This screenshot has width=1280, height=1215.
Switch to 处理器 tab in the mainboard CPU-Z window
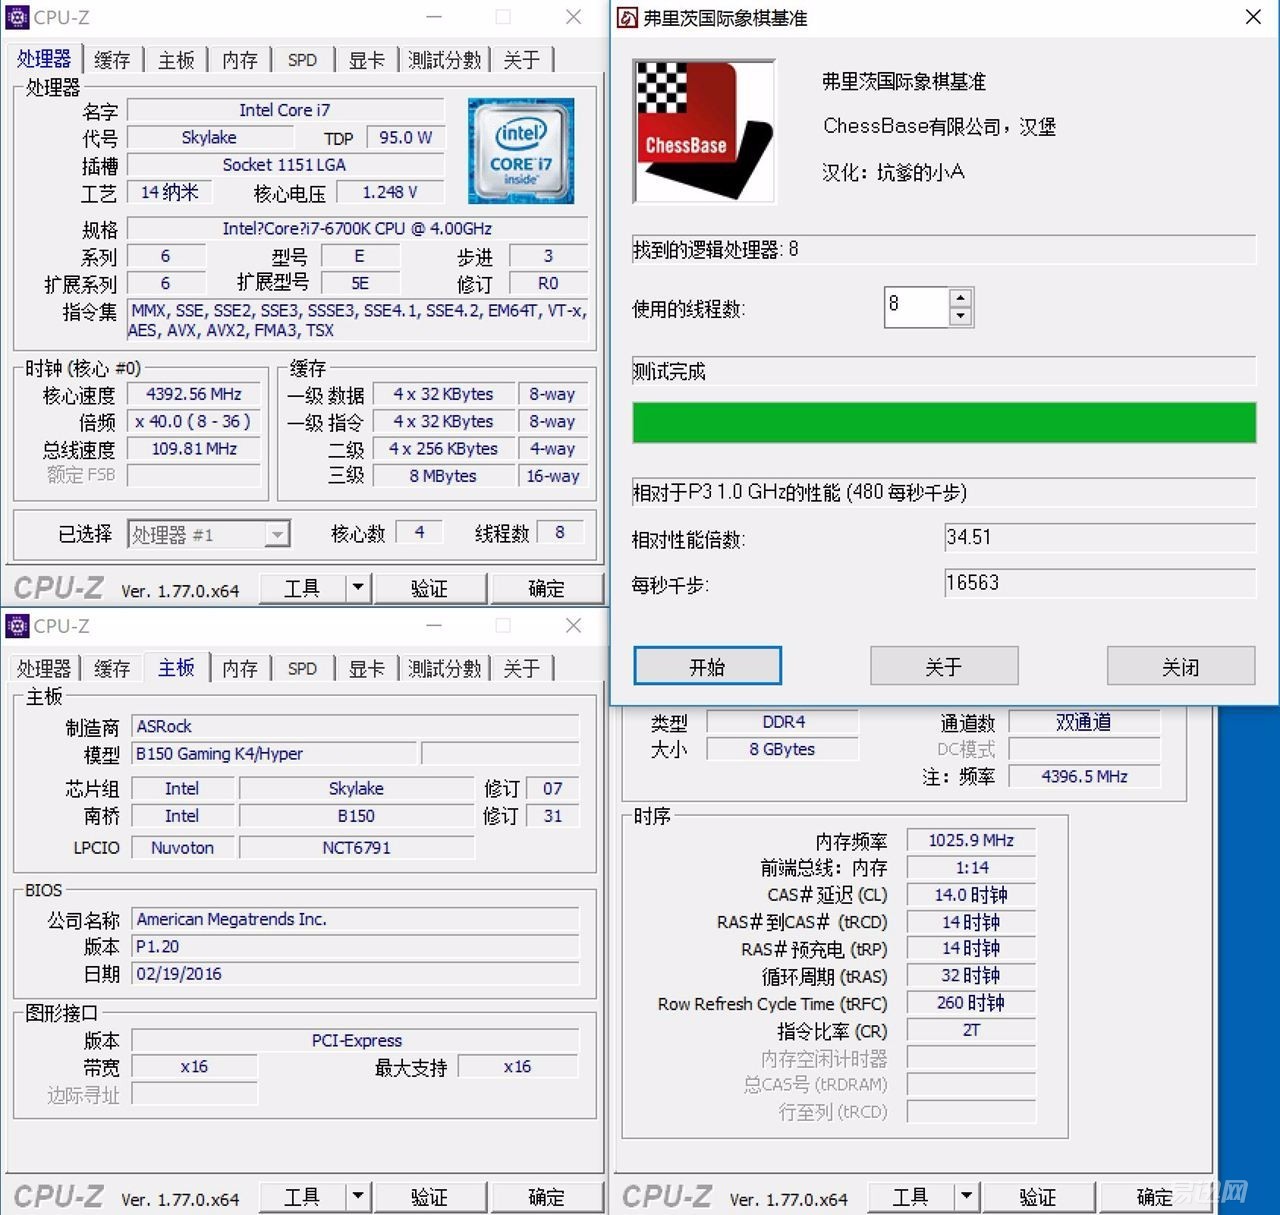(44, 668)
